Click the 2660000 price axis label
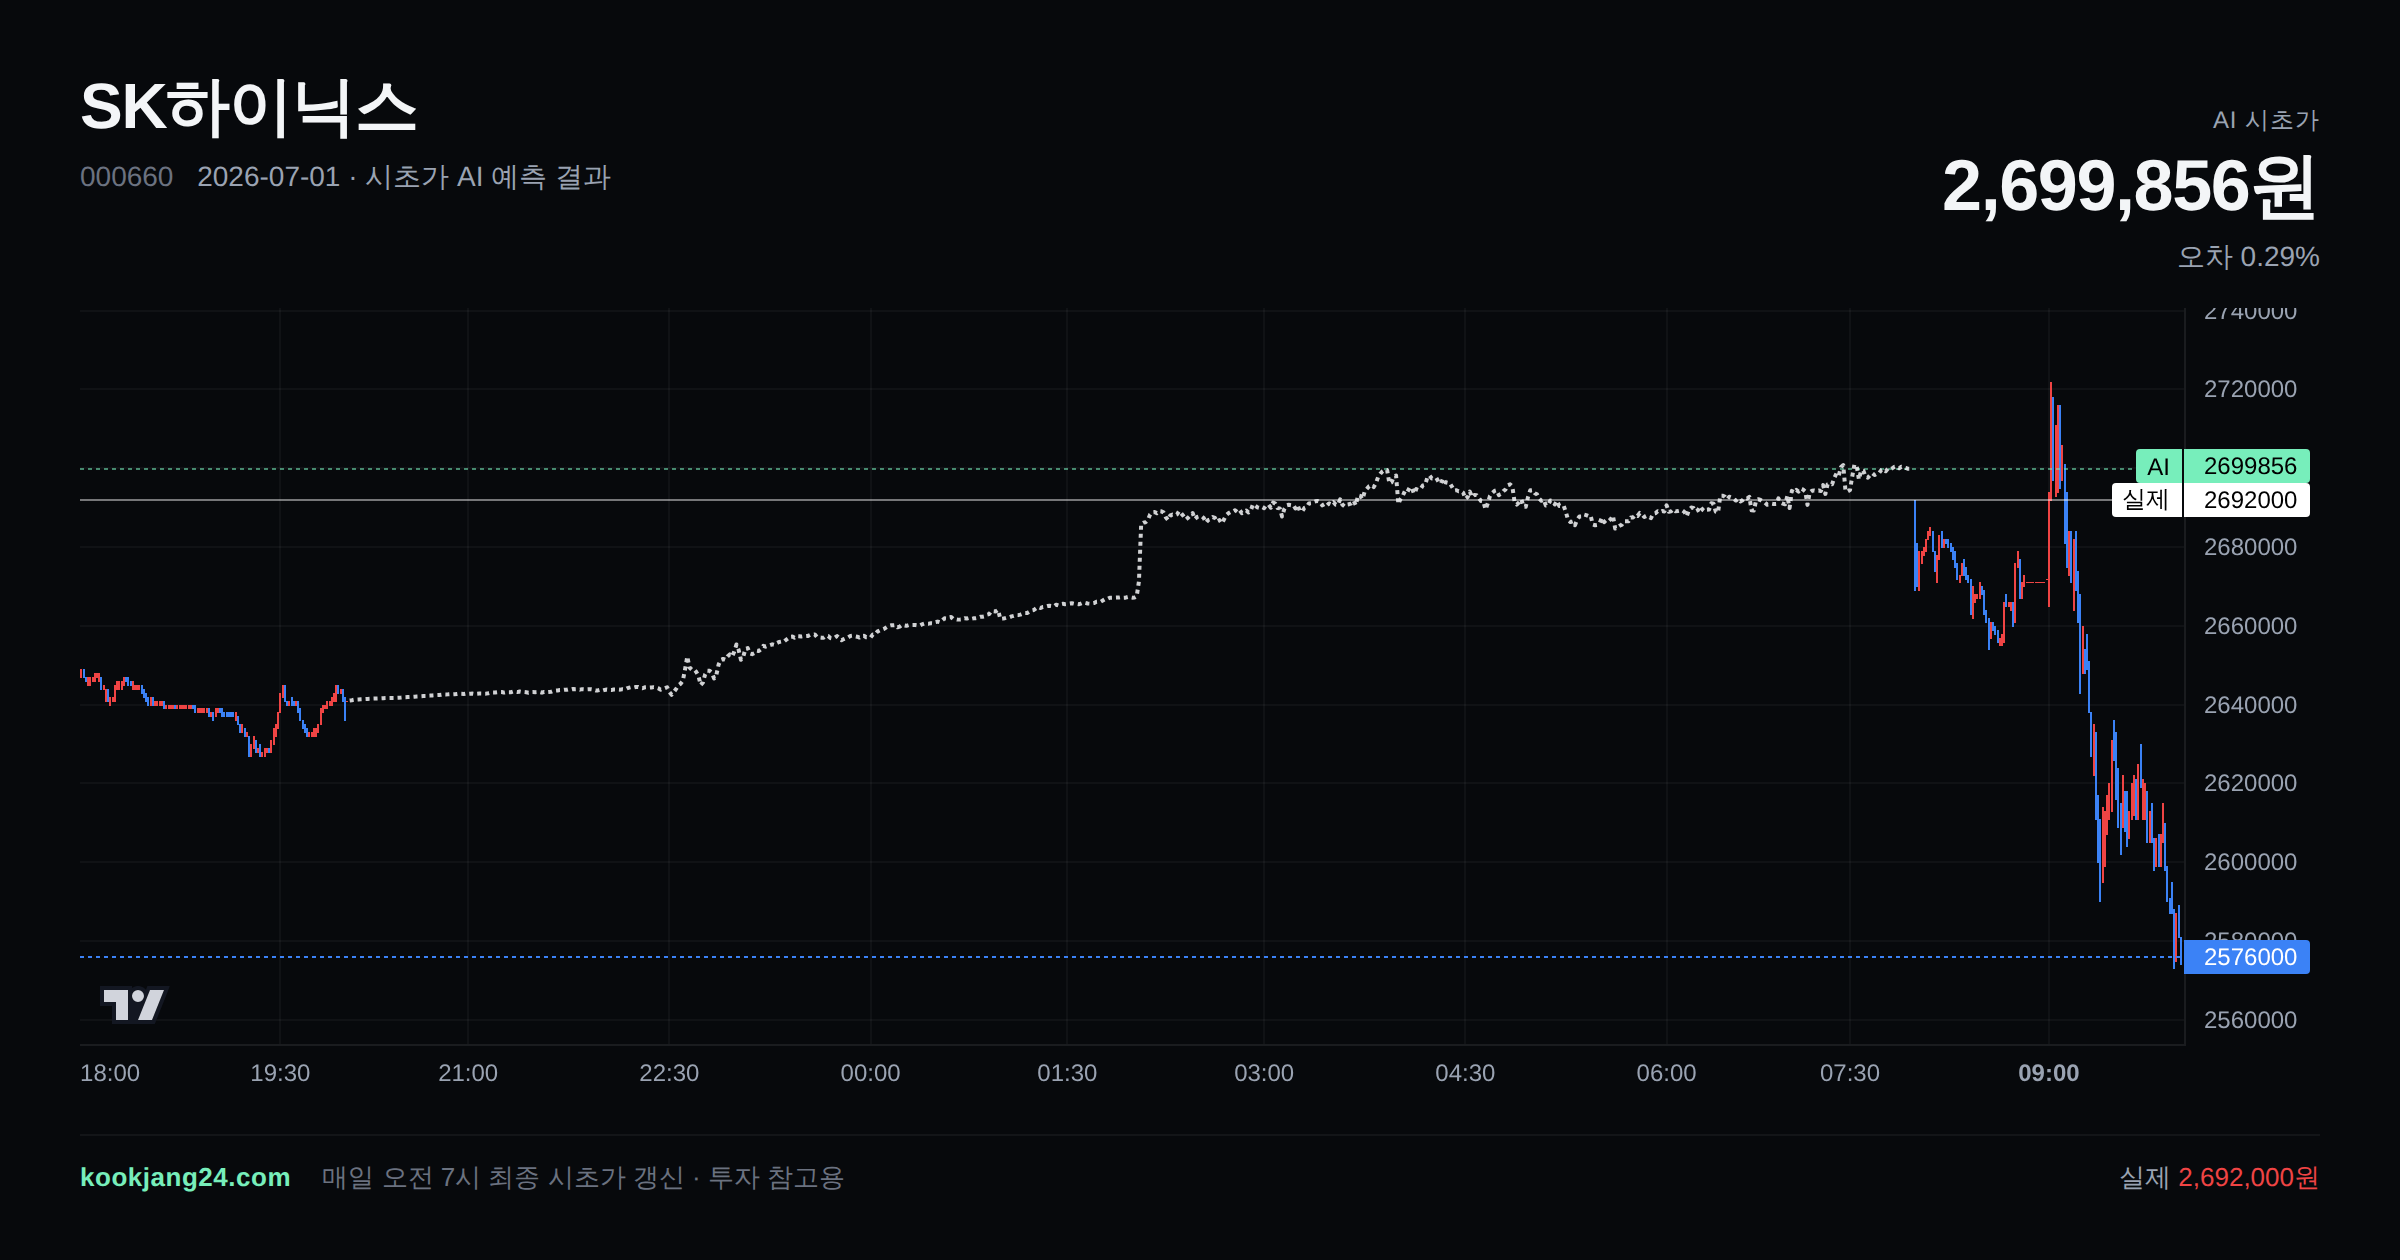Screen dimensions: 2400x1260 pos(2250,626)
